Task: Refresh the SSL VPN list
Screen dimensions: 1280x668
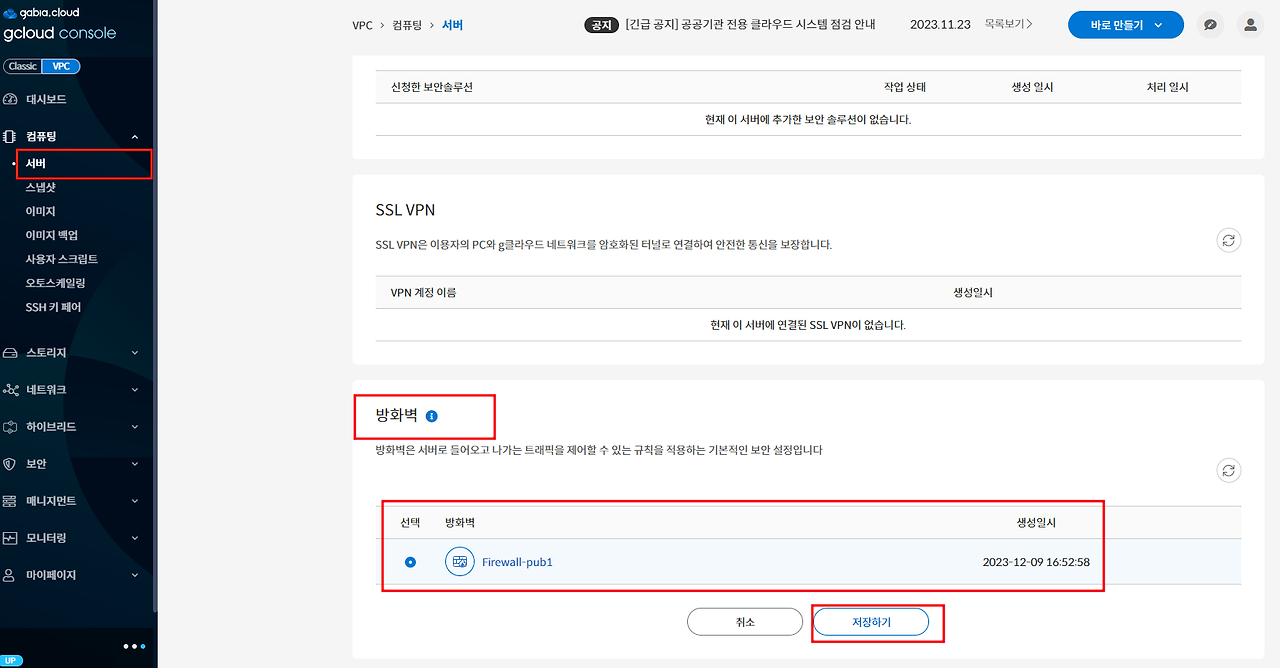Action: 1229,240
